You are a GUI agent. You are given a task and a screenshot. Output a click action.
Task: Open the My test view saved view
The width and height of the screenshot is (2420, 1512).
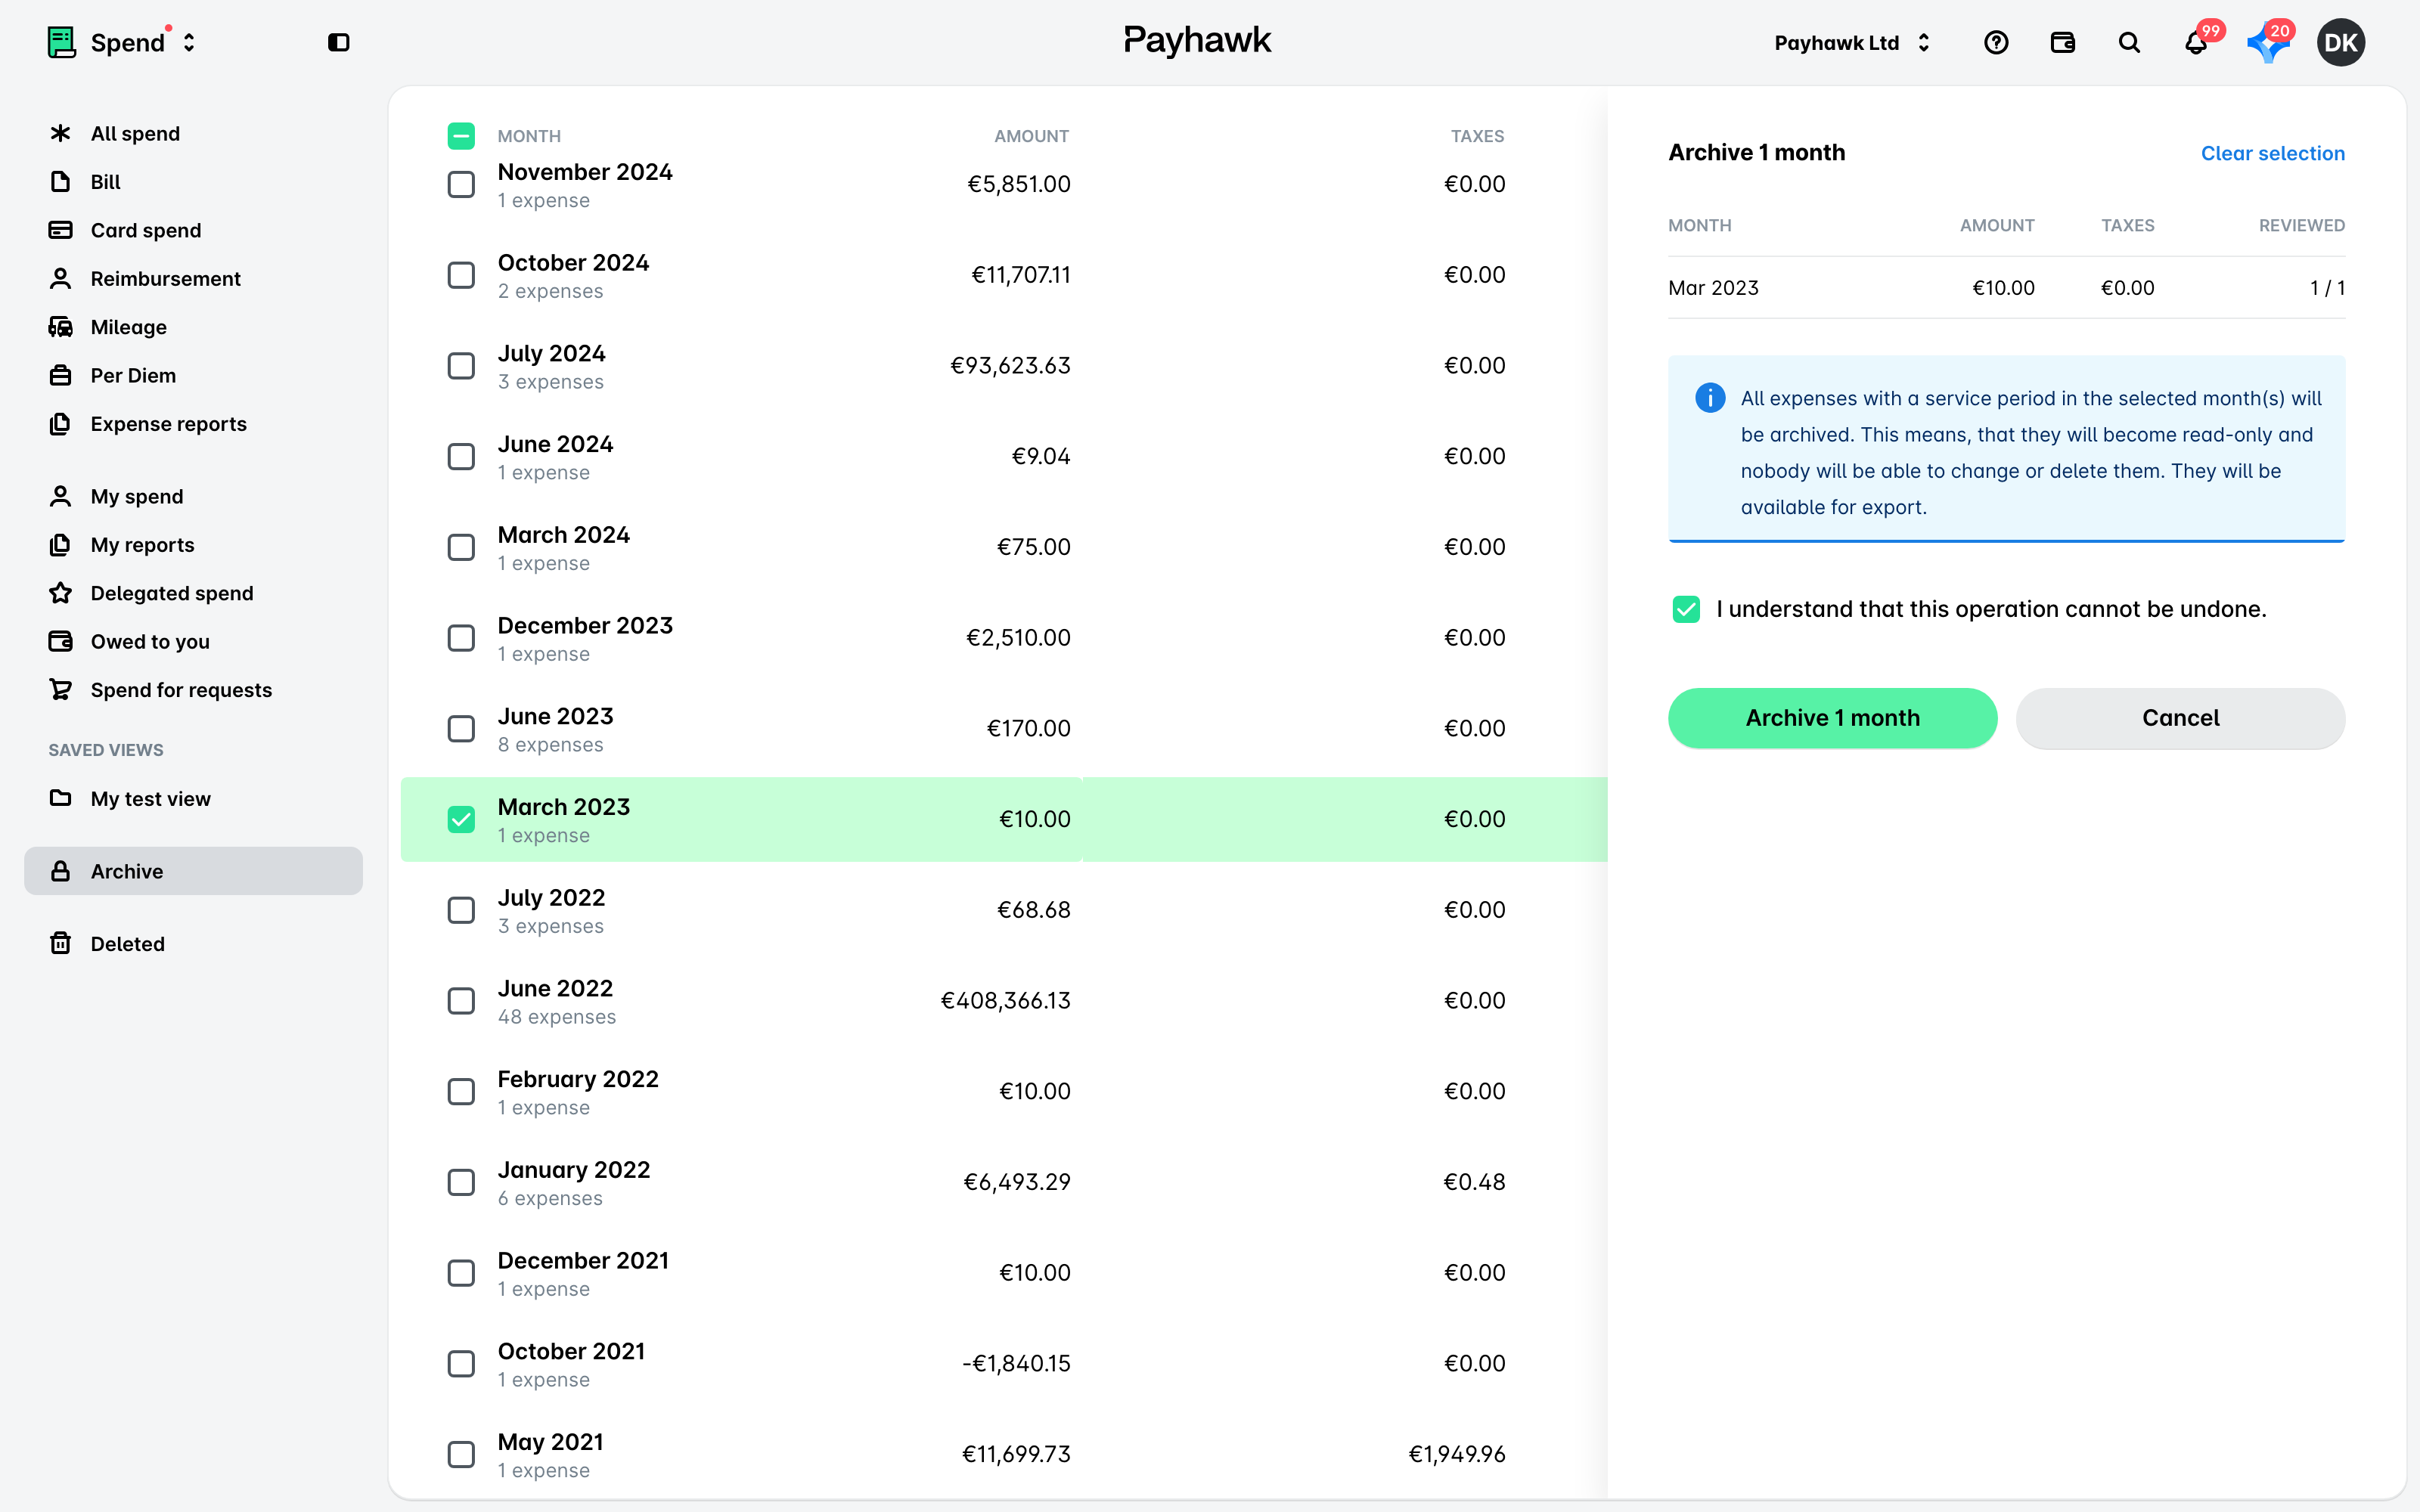click(193, 799)
